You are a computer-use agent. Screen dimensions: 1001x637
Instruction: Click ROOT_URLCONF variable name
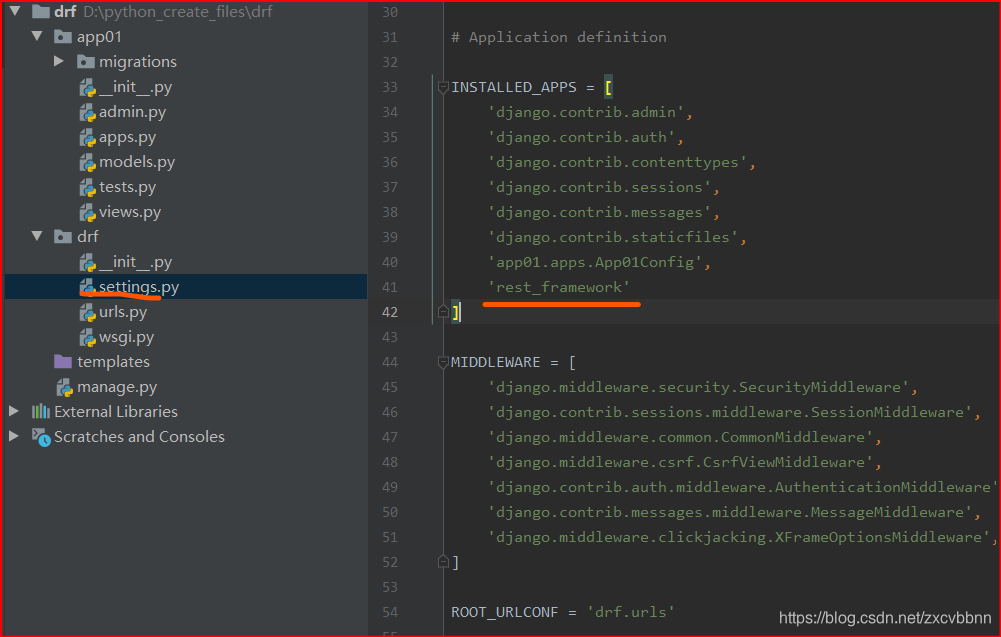tap(504, 612)
